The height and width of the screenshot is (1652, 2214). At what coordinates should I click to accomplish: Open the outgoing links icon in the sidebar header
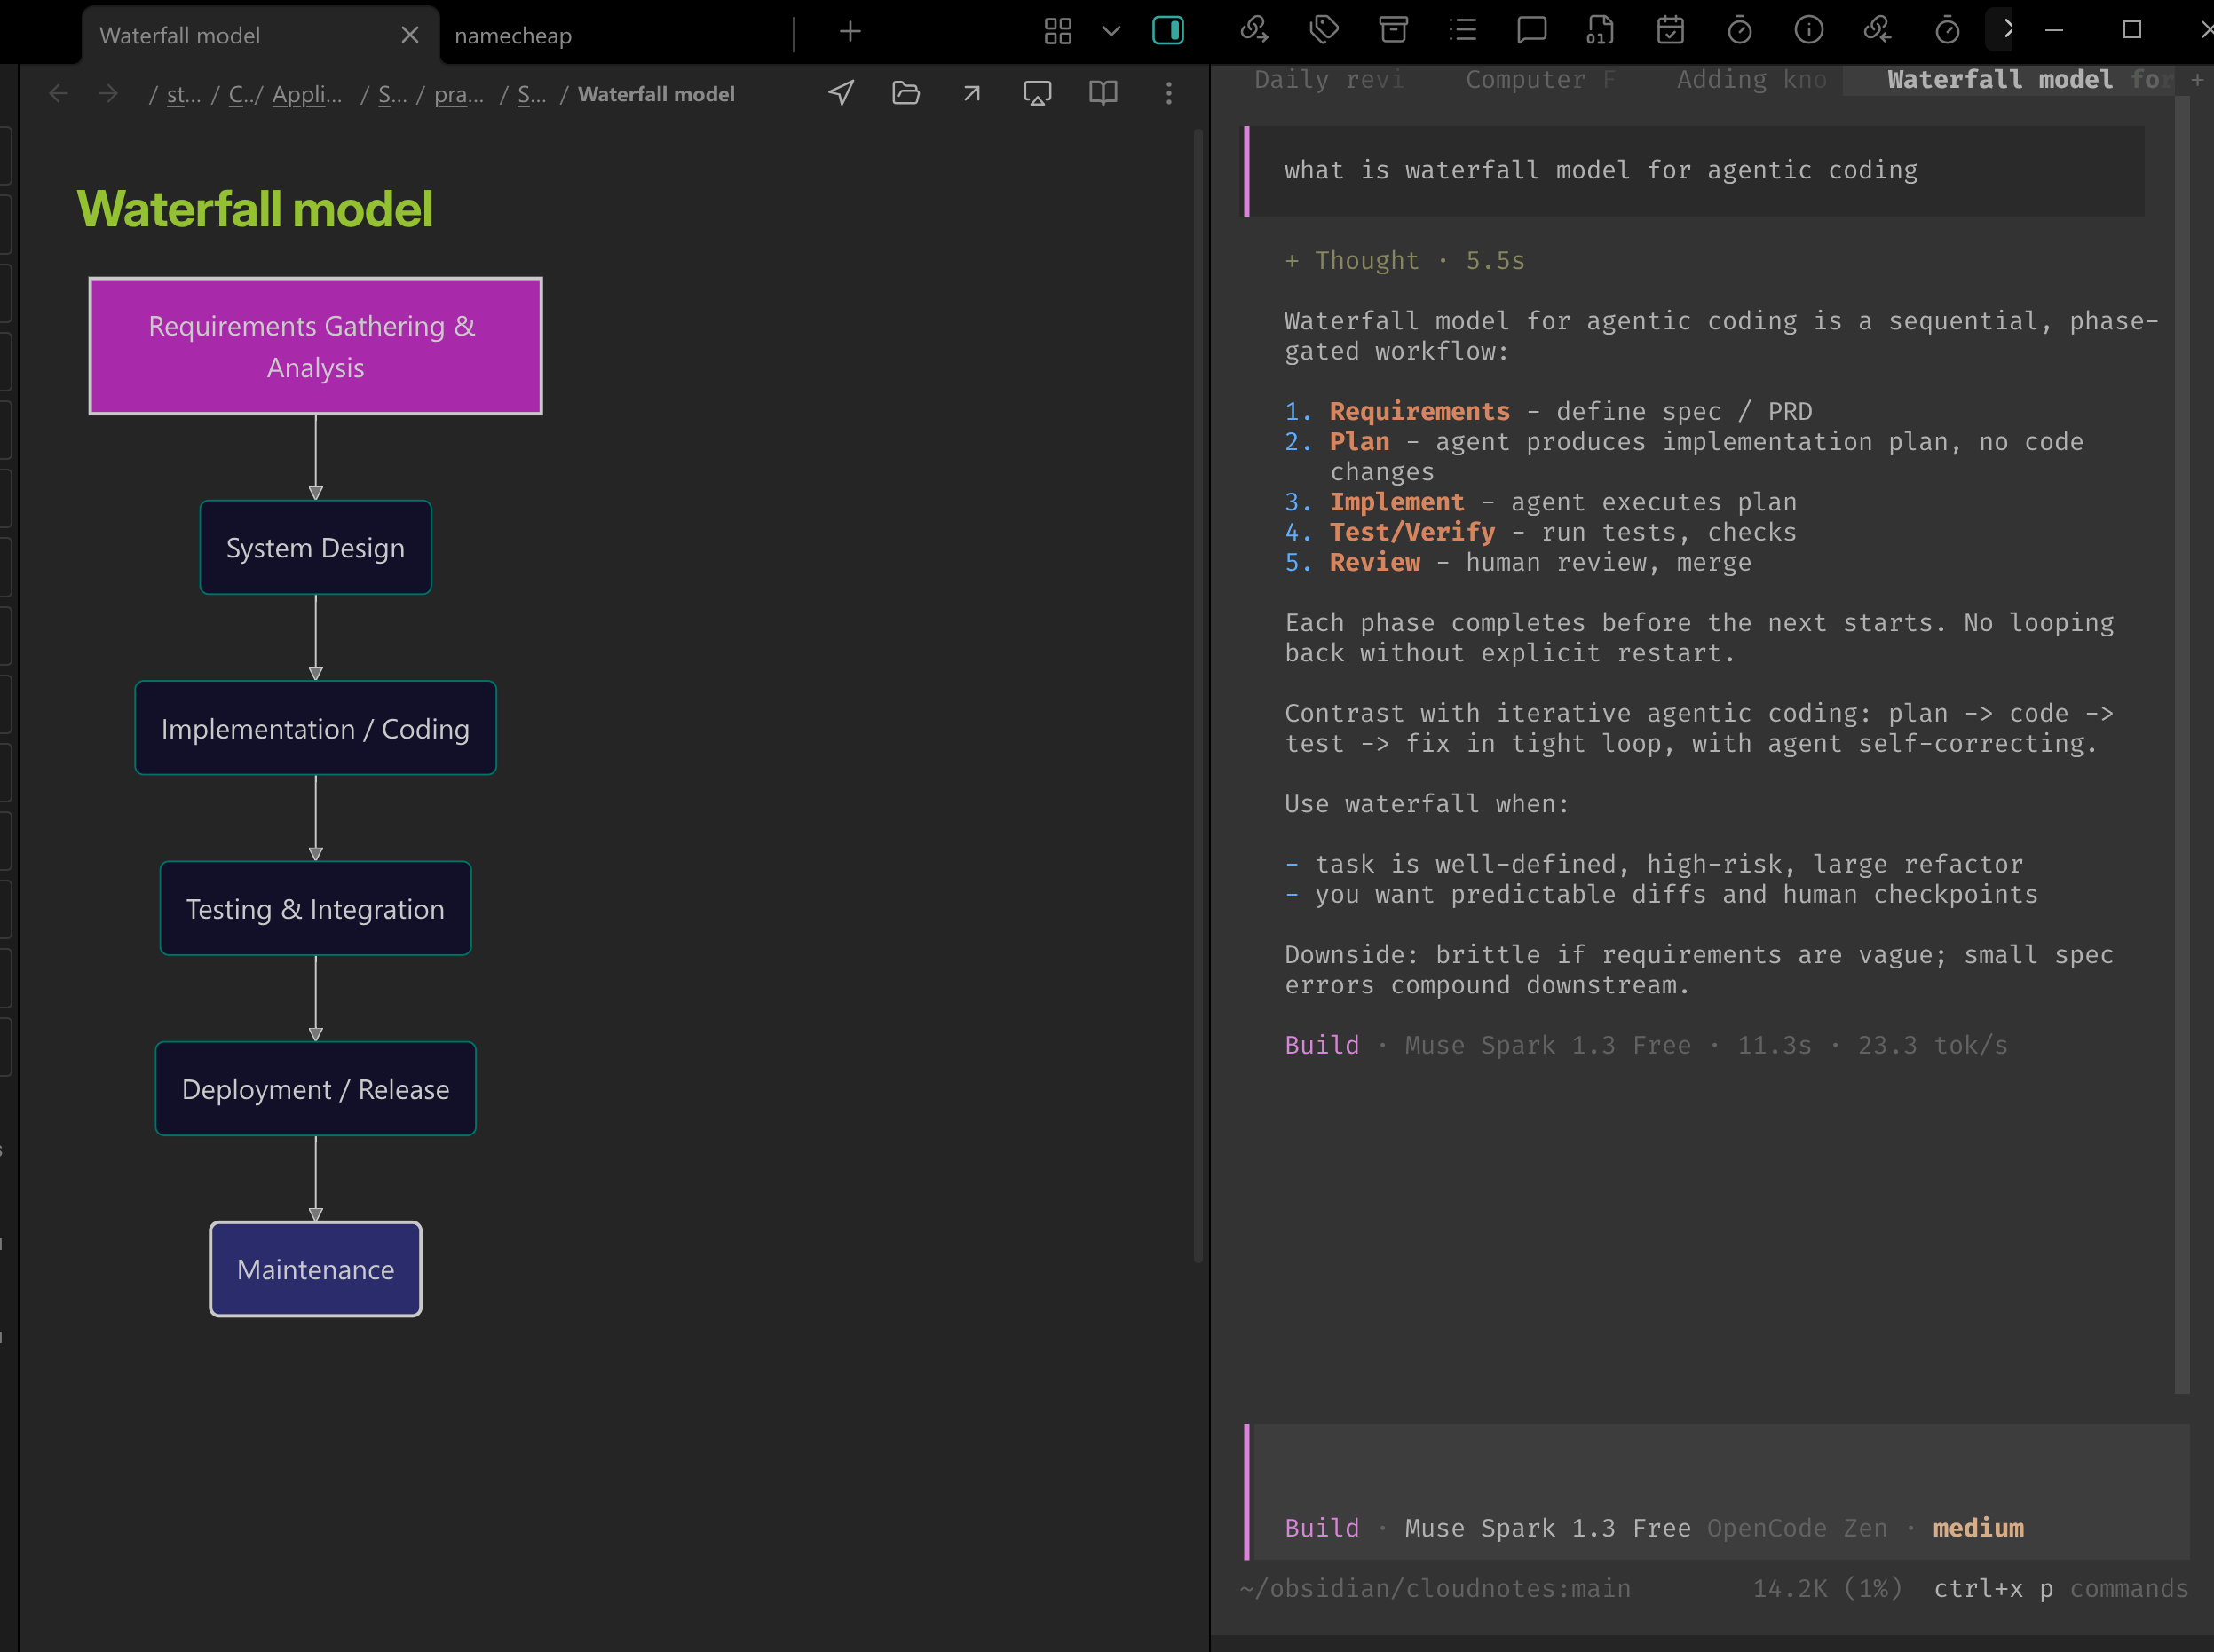[x=1254, y=30]
